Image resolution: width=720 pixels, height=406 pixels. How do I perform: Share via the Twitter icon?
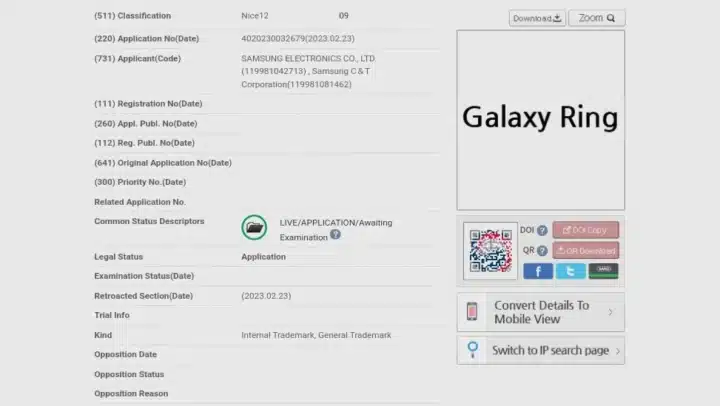tap(570, 271)
